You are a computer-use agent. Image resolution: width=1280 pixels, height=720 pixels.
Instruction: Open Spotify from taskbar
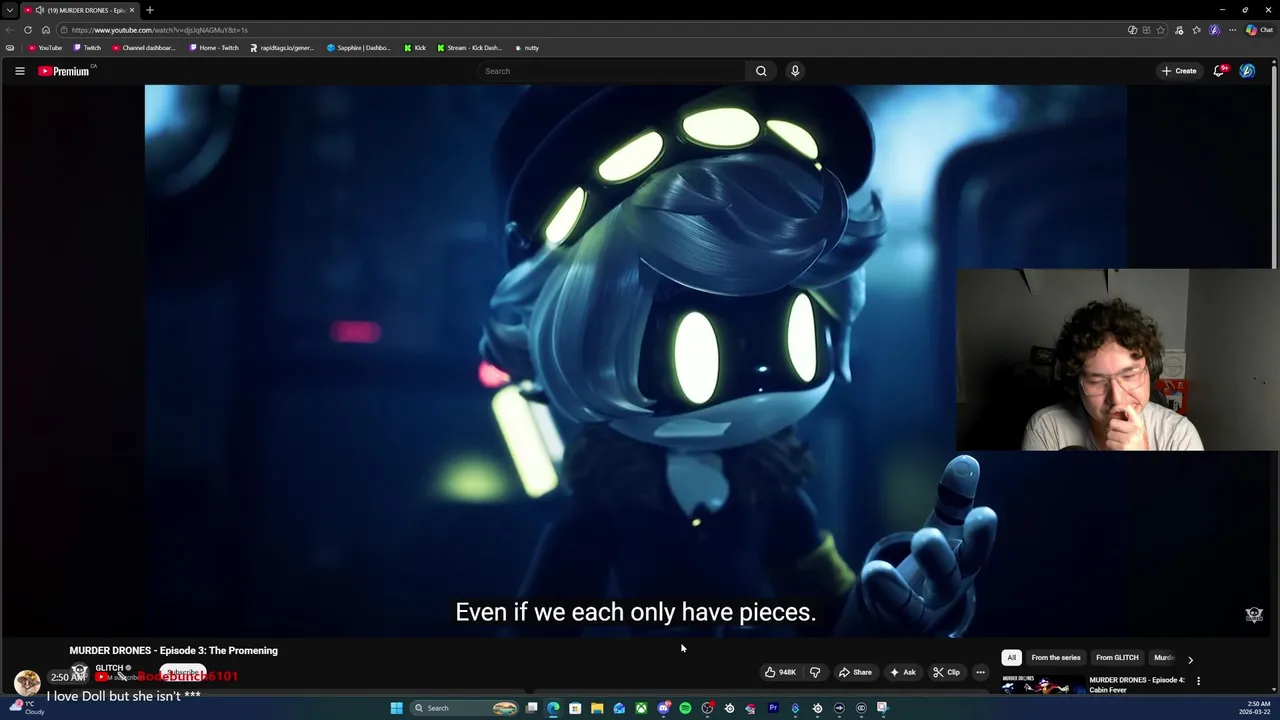pyautogui.click(x=685, y=708)
